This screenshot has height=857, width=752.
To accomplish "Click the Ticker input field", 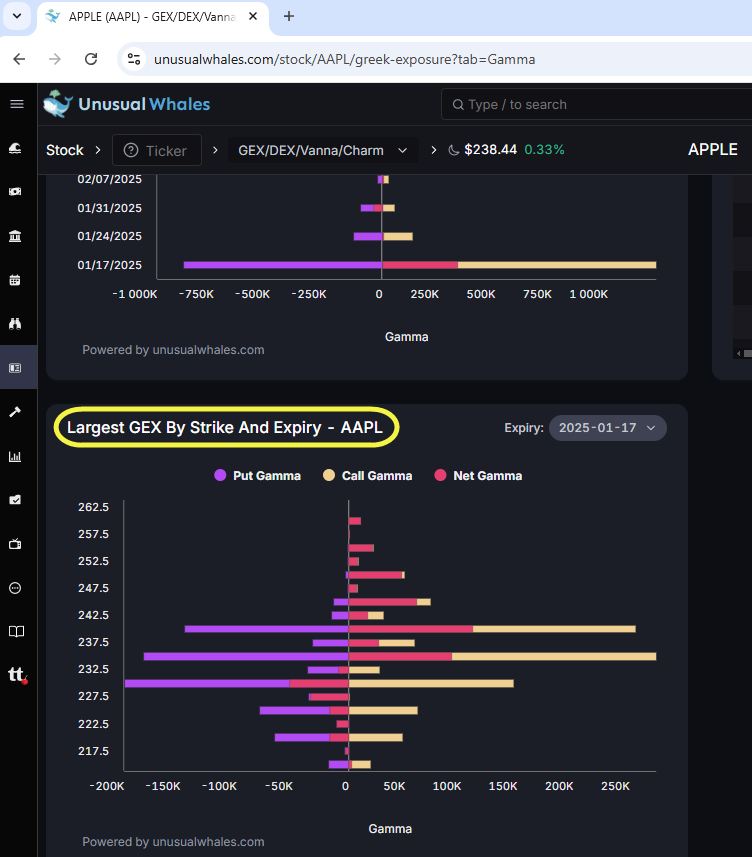I will coord(157,150).
